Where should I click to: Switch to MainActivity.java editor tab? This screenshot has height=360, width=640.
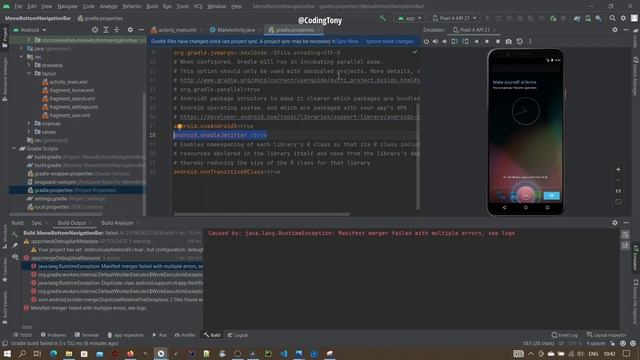[x=235, y=30]
